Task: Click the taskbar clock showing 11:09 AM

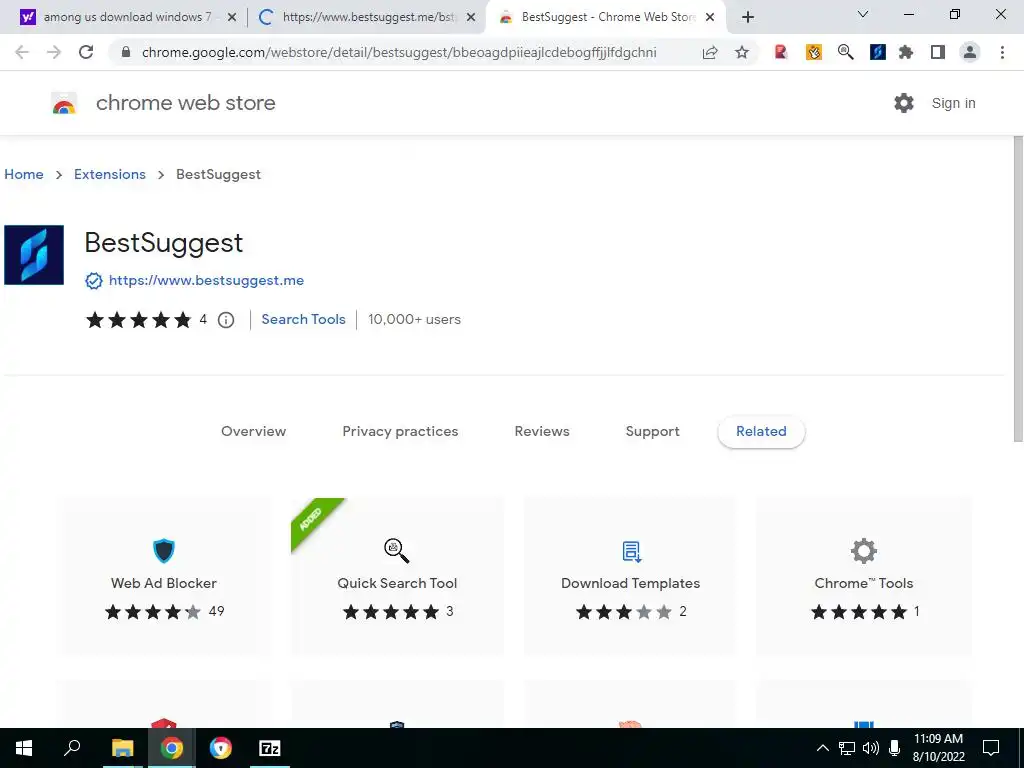Action: click(x=938, y=748)
